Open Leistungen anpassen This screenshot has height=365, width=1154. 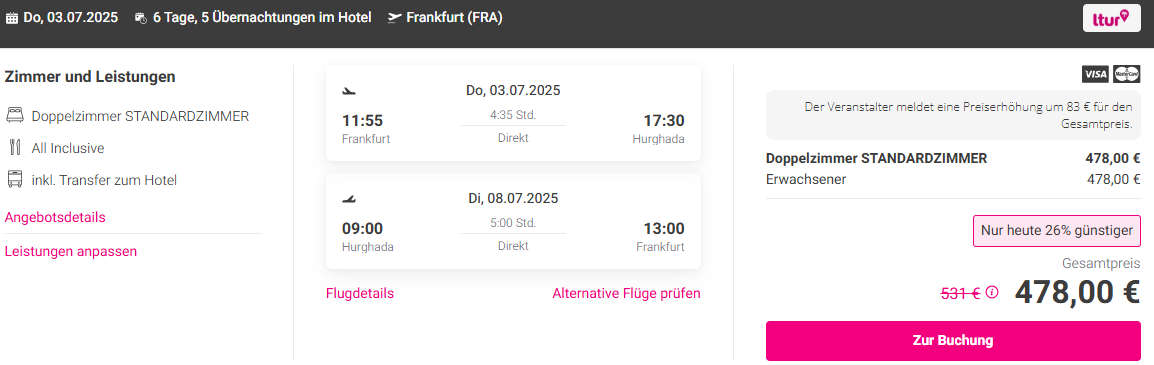[x=71, y=251]
